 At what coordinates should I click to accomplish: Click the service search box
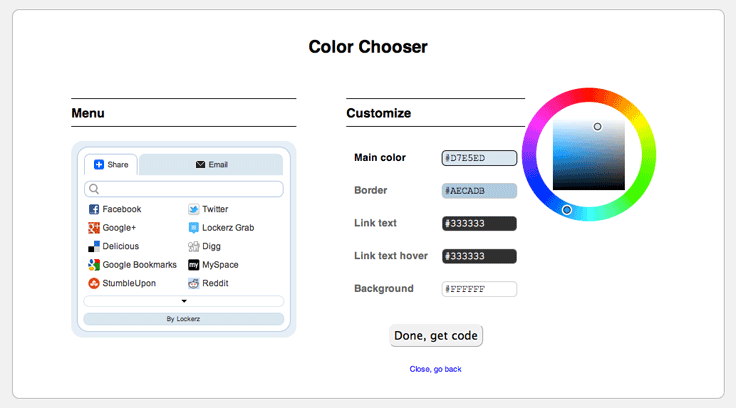point(184,189)
